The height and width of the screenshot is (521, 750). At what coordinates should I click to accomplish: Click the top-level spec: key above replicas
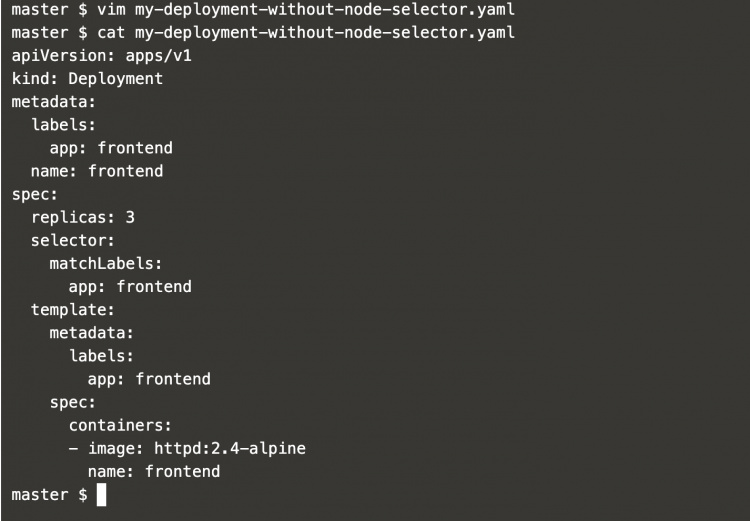(x=35, y=194)
